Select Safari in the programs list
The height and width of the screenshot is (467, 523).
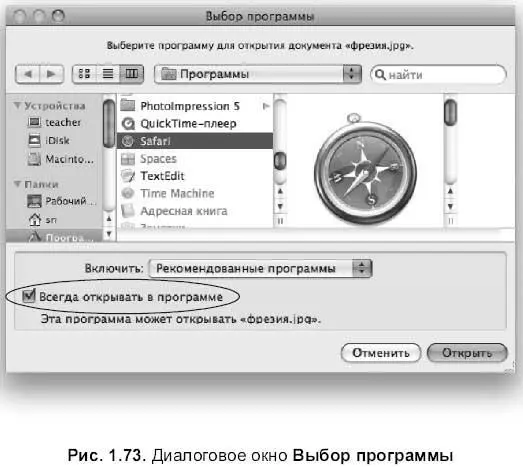194,141
